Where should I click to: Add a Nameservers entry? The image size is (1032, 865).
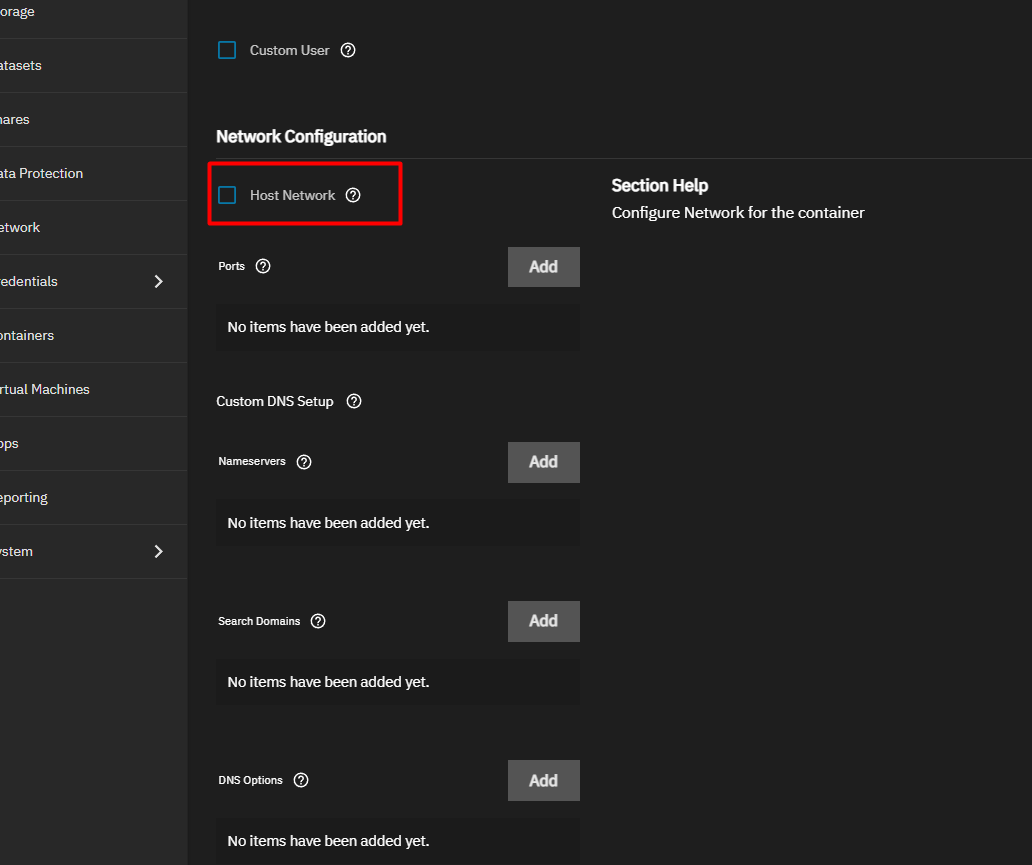point(543,462)
